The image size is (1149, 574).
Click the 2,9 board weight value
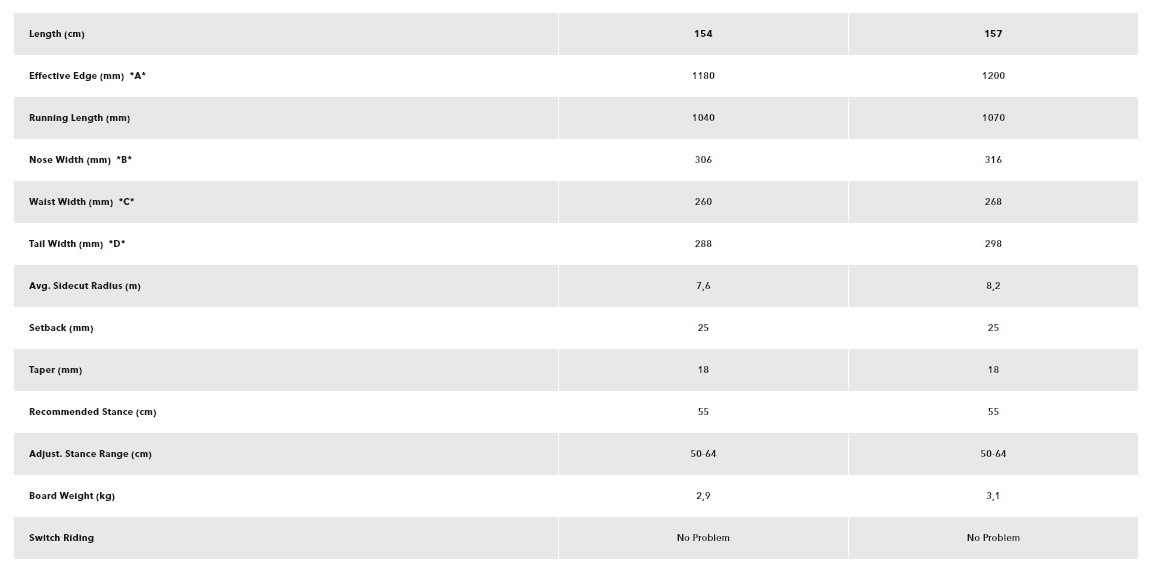(x=703, y=496)
